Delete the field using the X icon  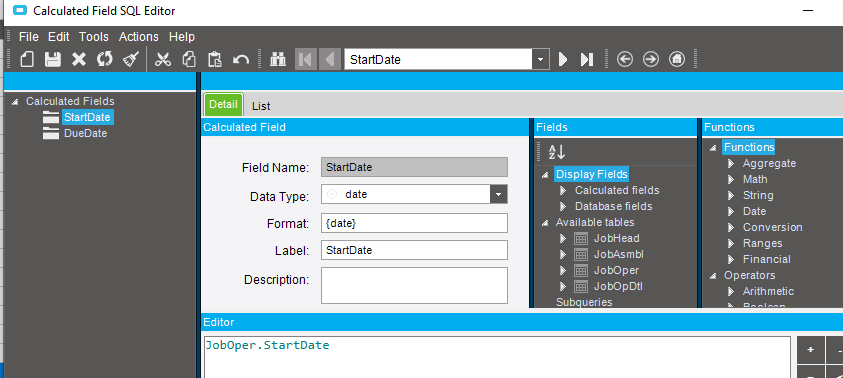[79, 59]
